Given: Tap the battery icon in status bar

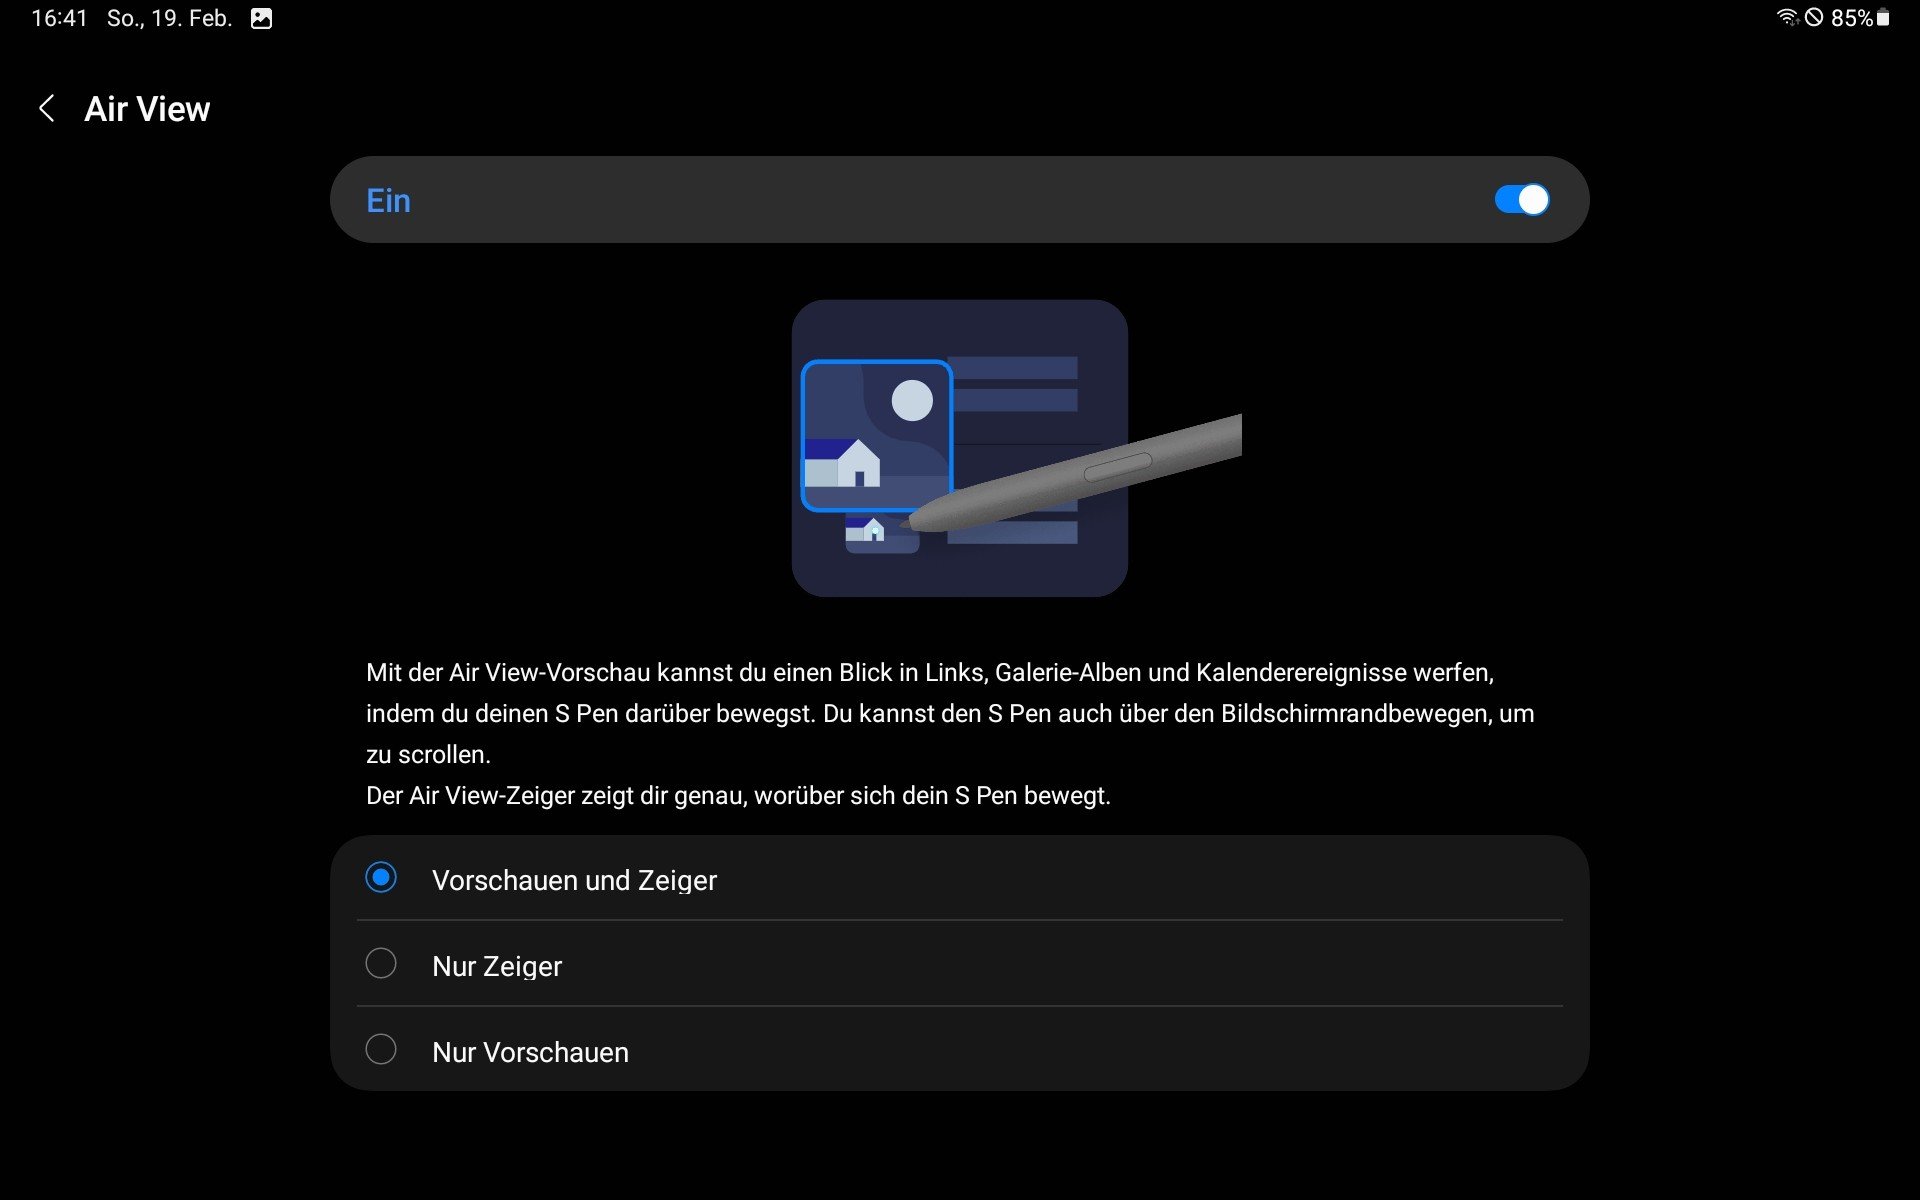Looking at the screenshot, I should (1883, 17).
